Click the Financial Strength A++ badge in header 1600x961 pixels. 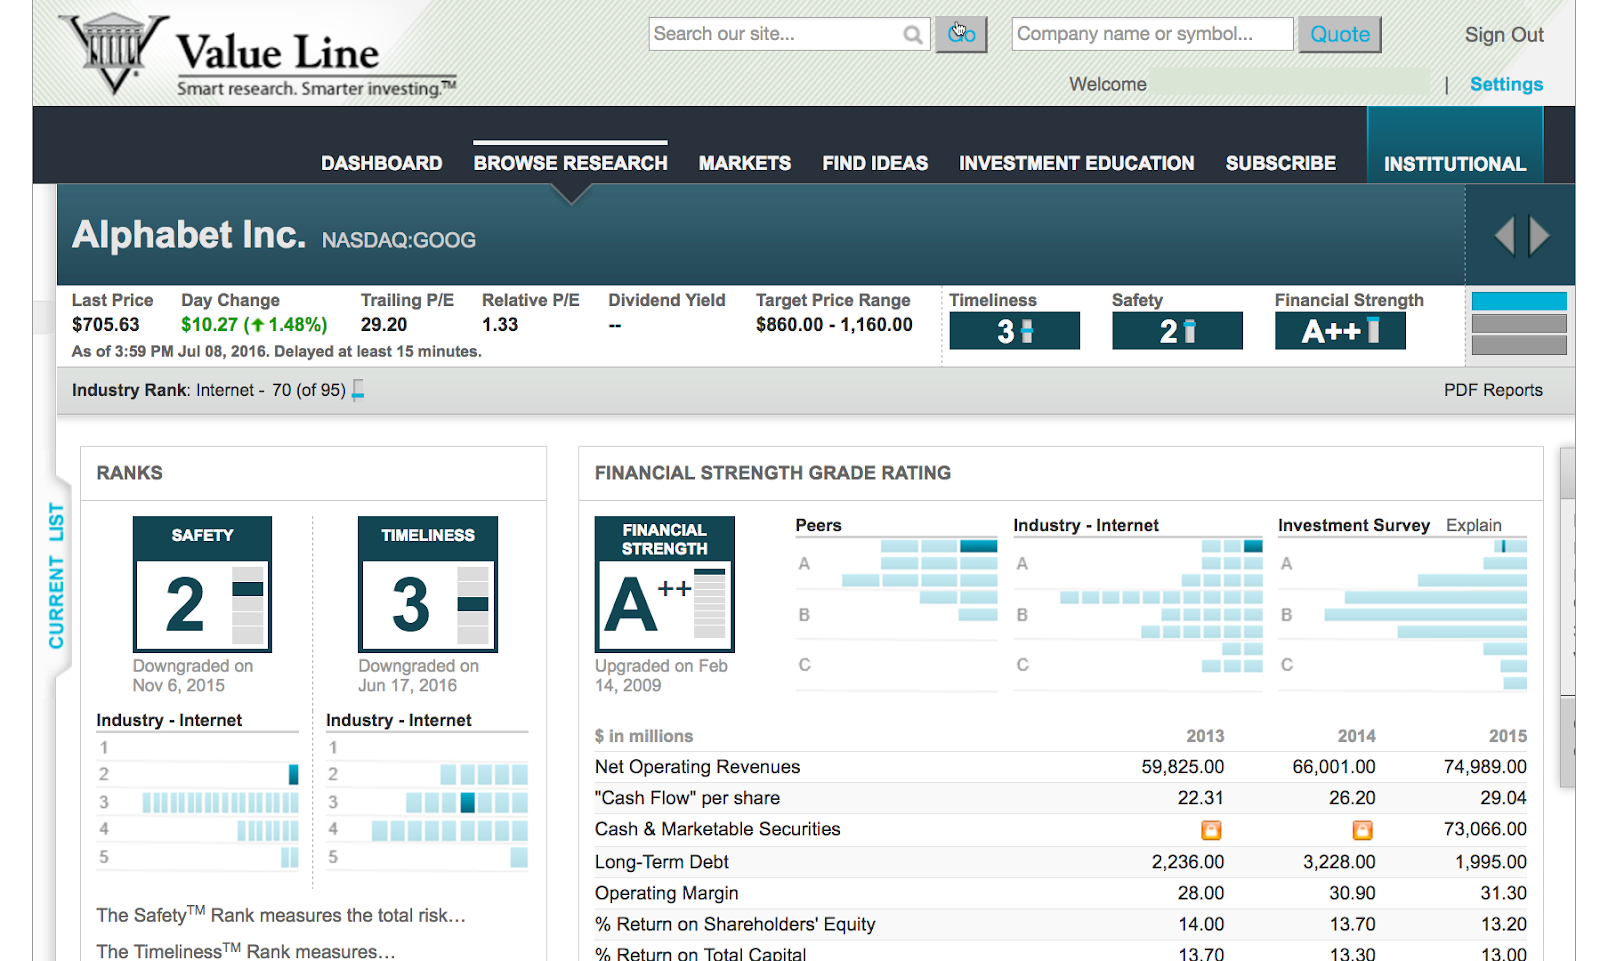[x=1340, y=331]
